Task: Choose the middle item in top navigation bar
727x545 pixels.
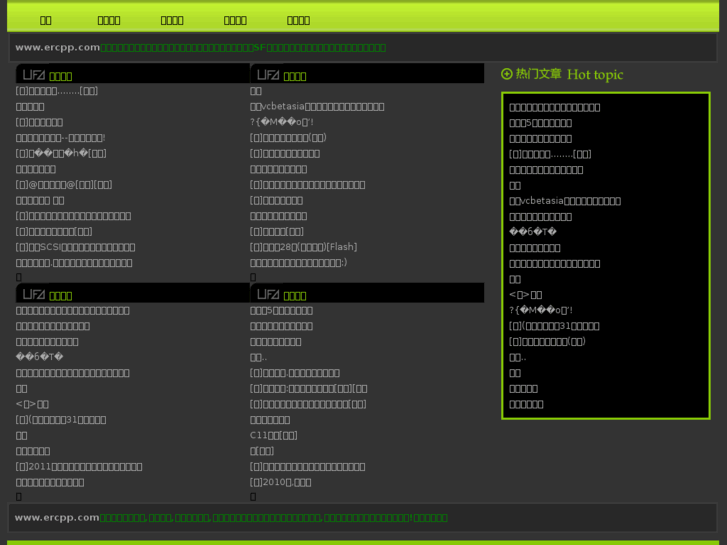Action: pos(172,20)
